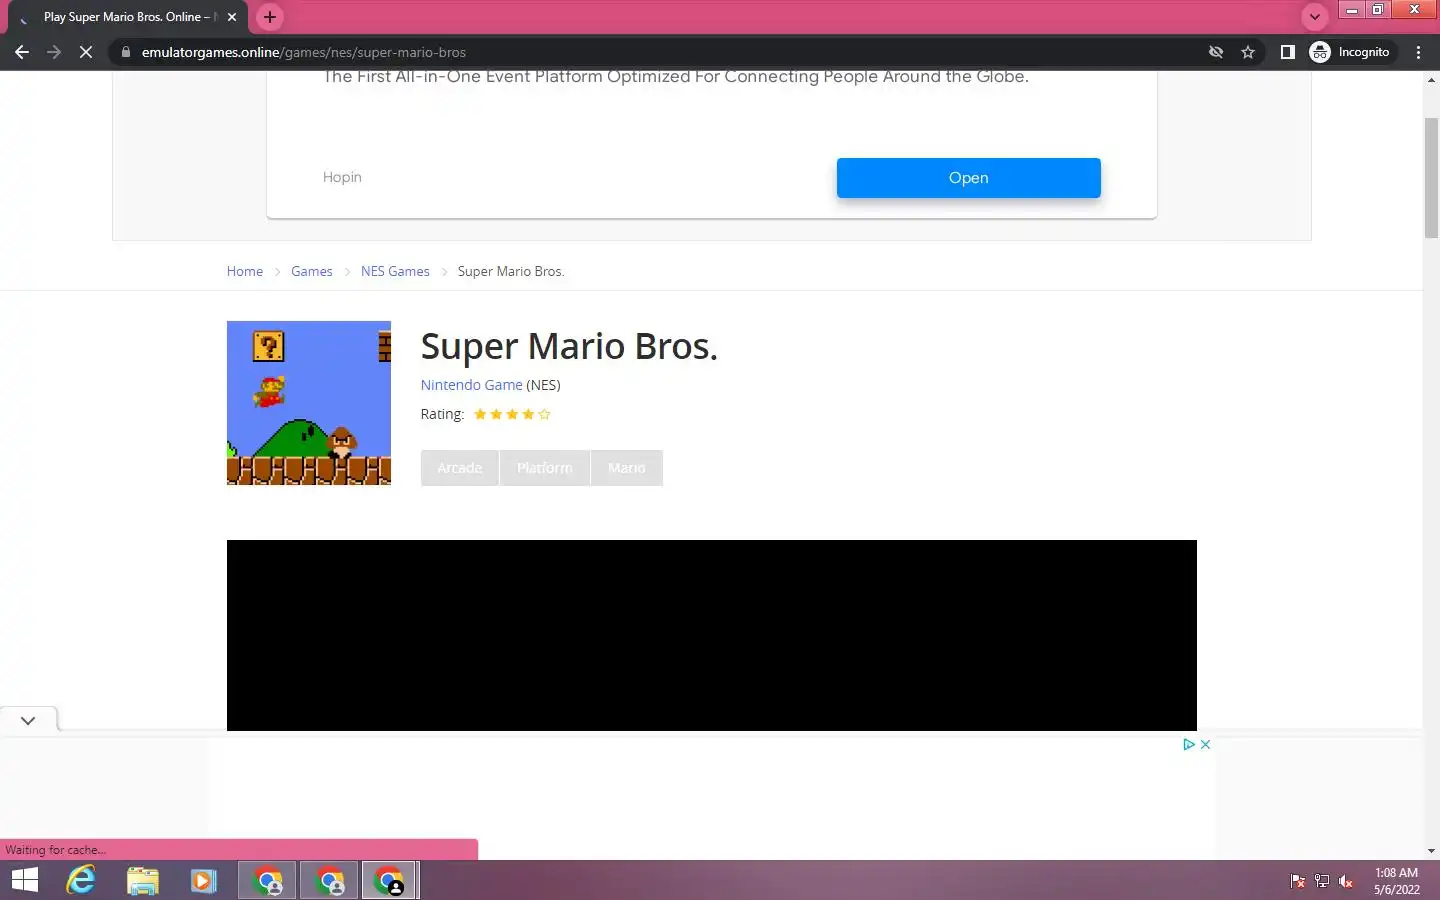Collapse the bottom ad with the chevron
Image resolution: width=1440 pixels, height=900 pixels.
click(28, 720)
